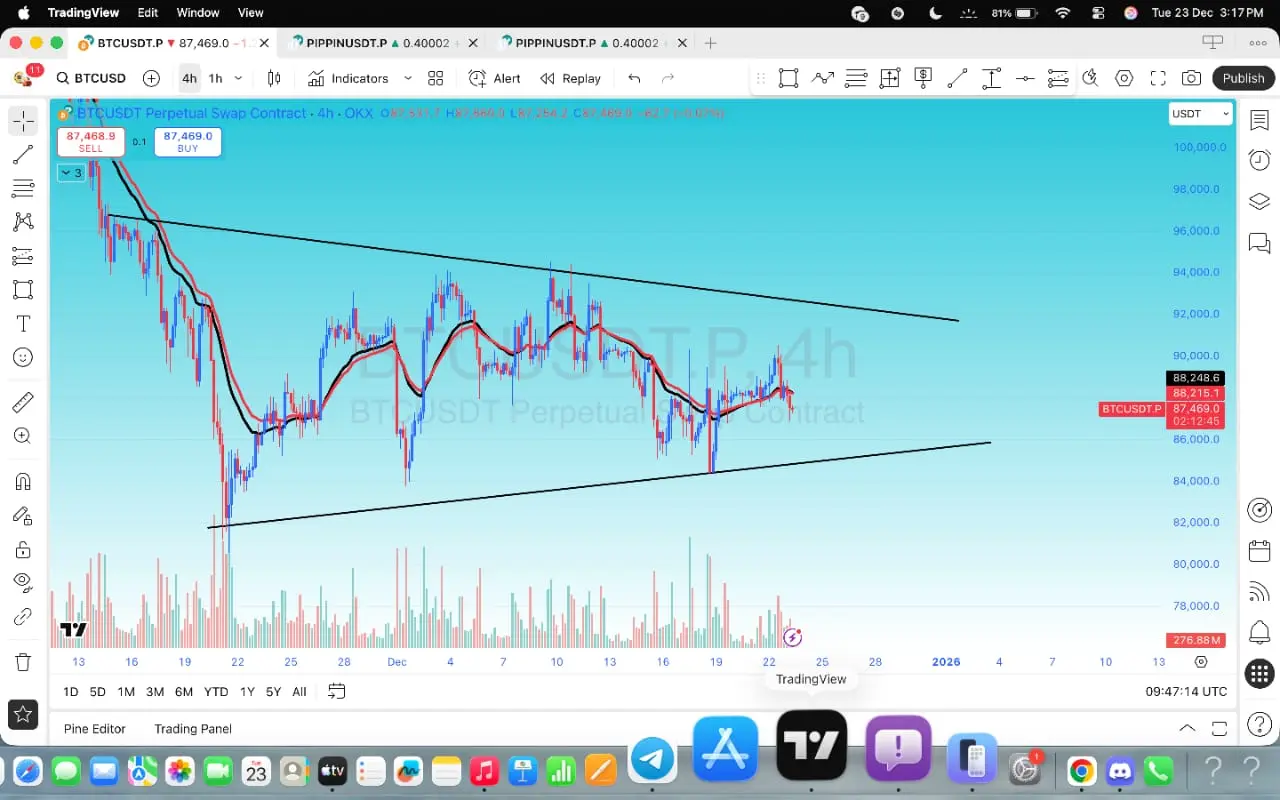Click the trash Remove objects icon
1280x800 pixels.
pos(23,661)
